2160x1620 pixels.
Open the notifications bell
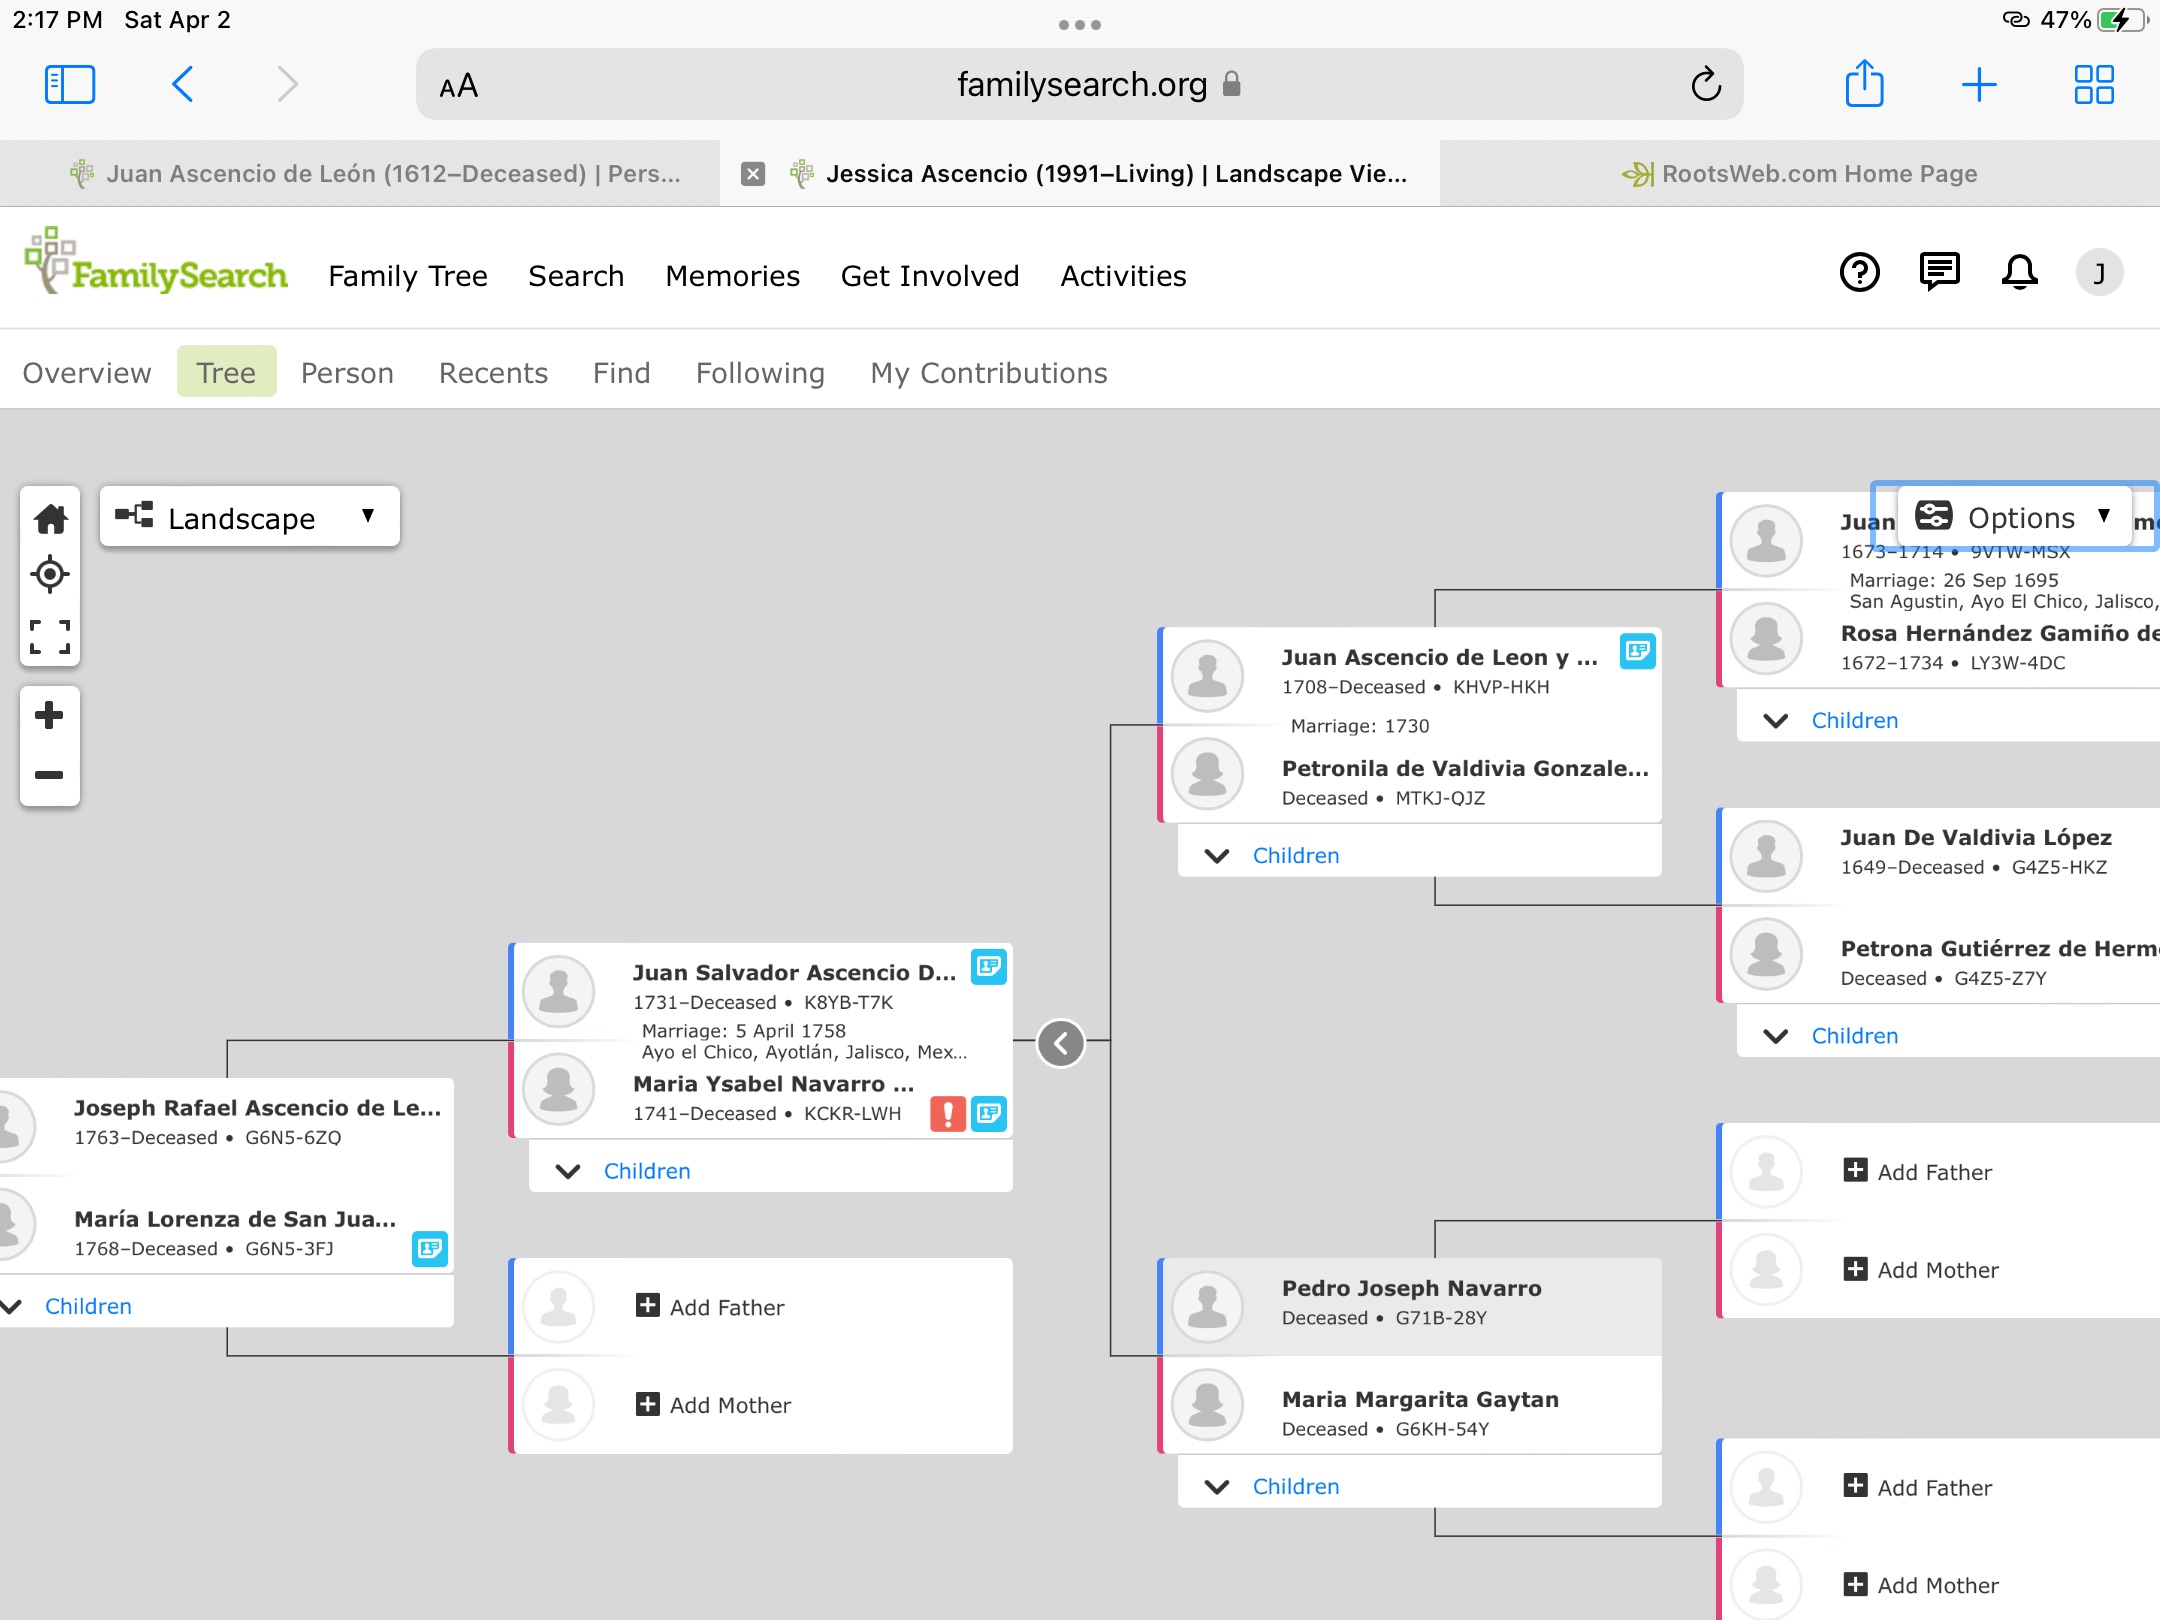coord(2019,272)
